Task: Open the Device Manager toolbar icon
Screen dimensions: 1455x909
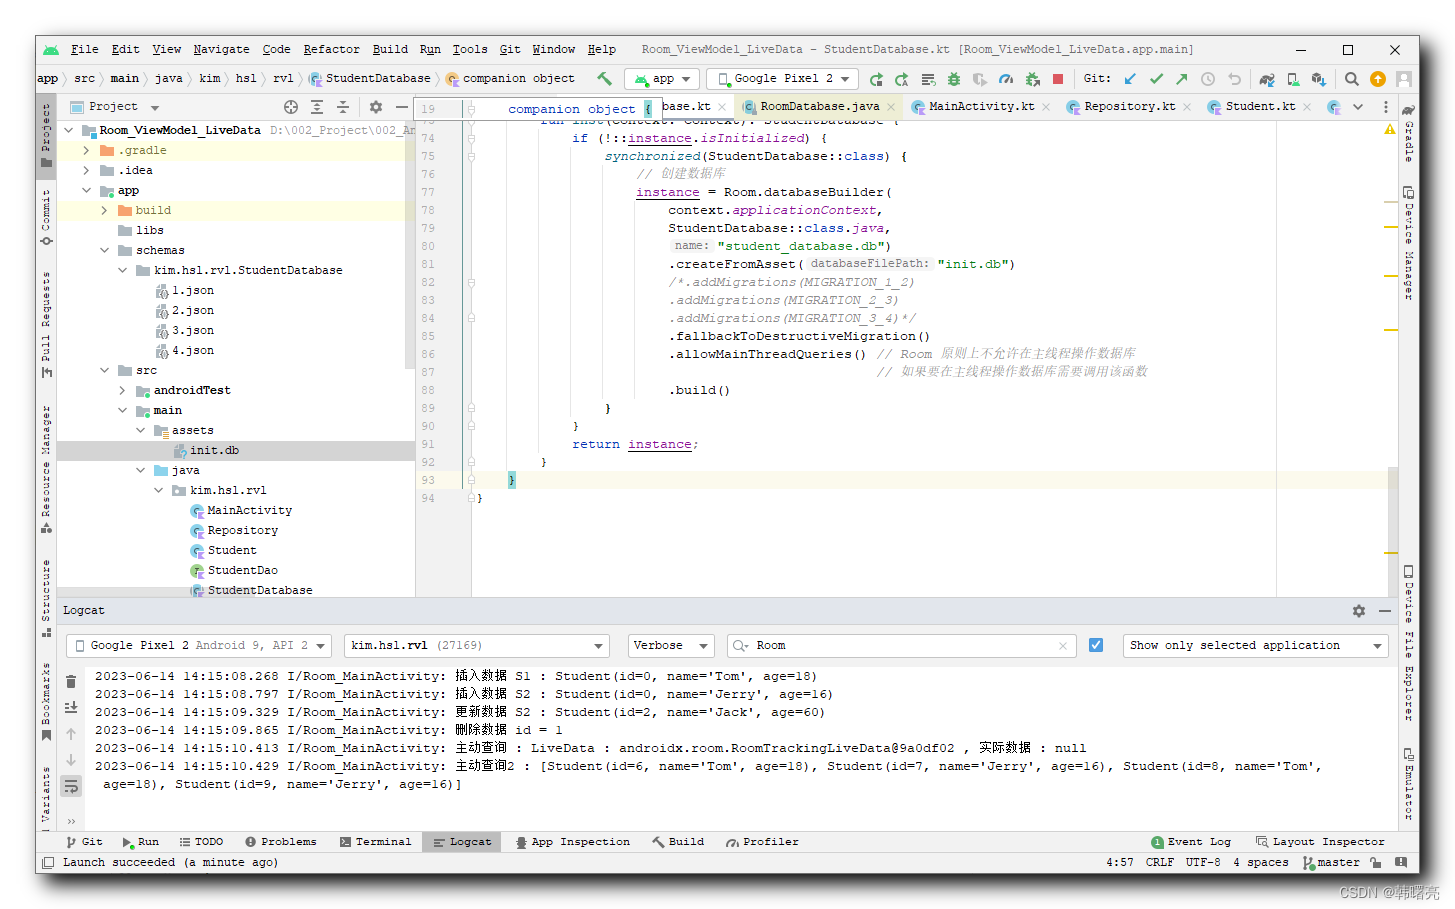Action: pos(1293,79)
